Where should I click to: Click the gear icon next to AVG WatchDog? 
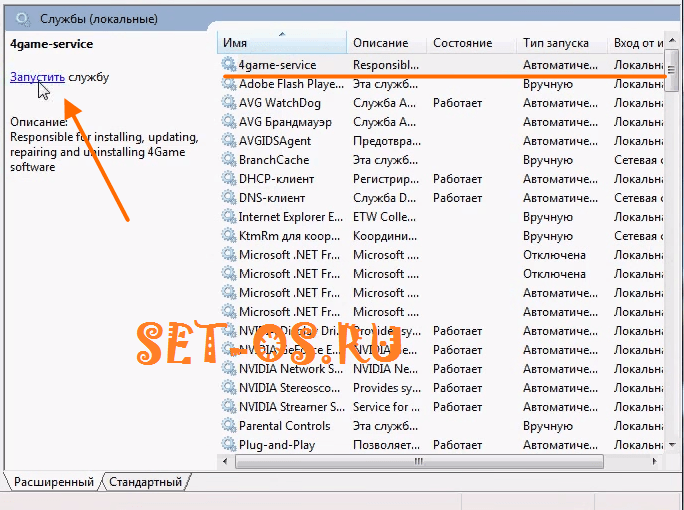click(229, 102)
